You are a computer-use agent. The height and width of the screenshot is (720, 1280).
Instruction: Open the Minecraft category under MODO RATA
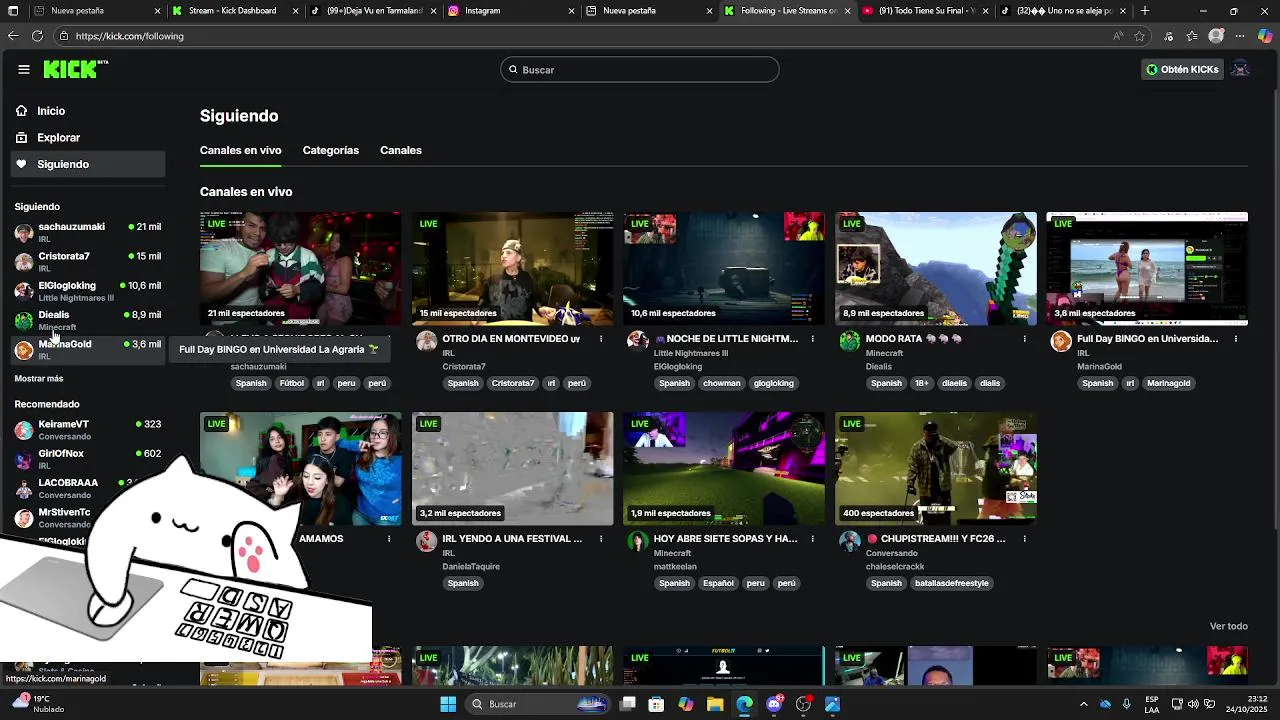click(884, 353)
